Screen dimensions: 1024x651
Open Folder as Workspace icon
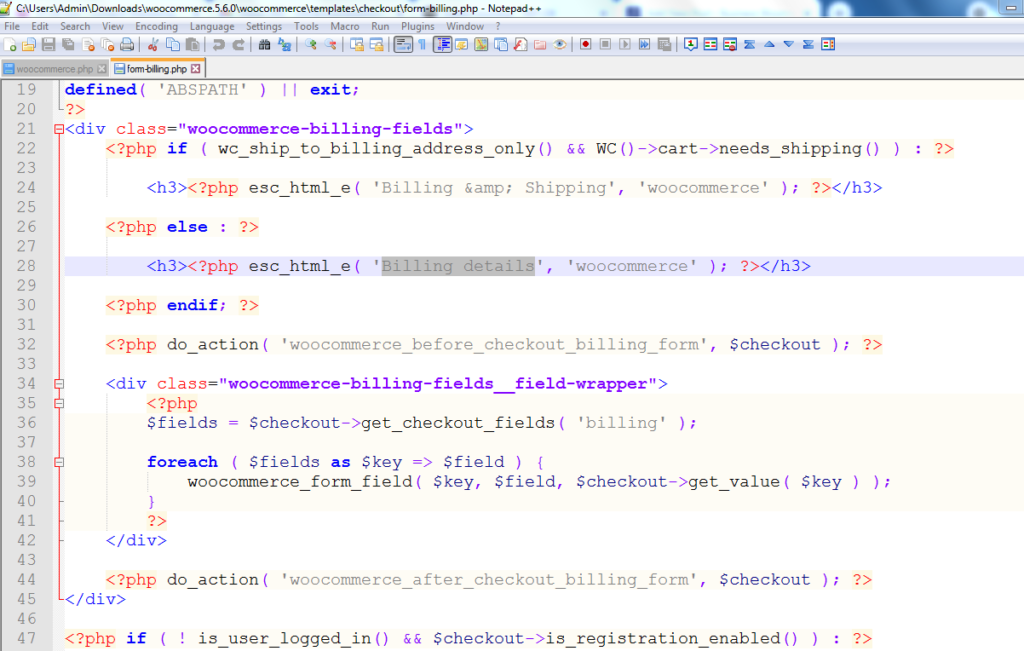coord(540,44)
